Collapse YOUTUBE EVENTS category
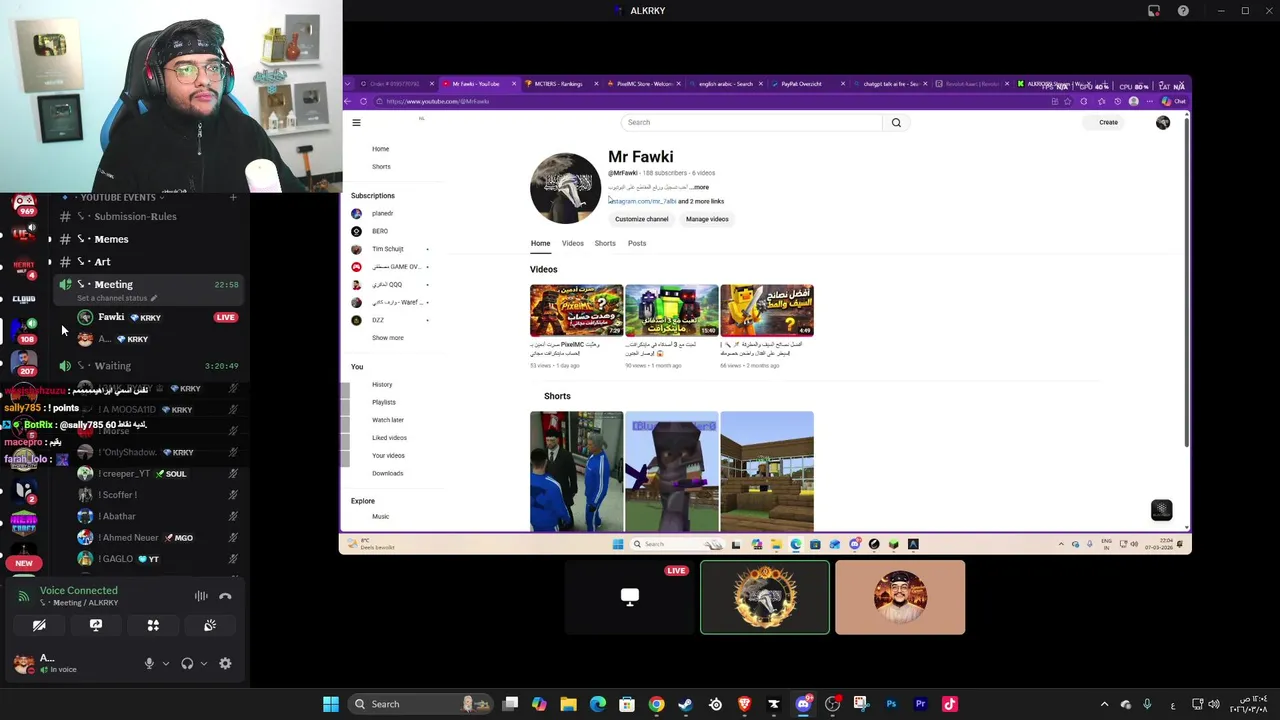Image resolution: width=1280 pixels, height=720 pixels. [x=117, y=197]
